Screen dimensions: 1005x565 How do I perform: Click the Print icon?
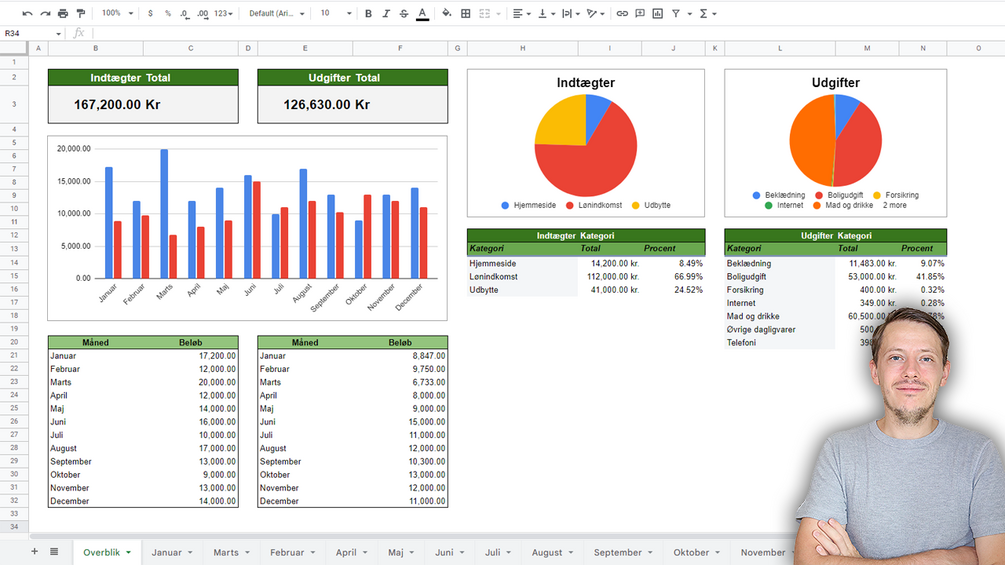click(x=63, y=13)
